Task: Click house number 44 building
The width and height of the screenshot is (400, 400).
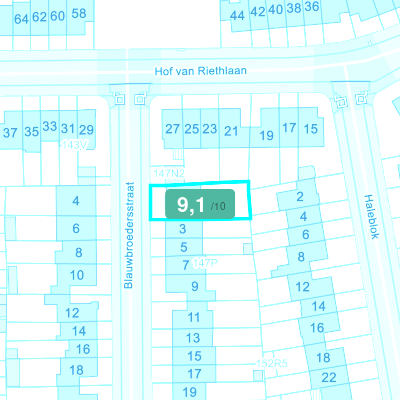Action: click(x=237, y=15)
